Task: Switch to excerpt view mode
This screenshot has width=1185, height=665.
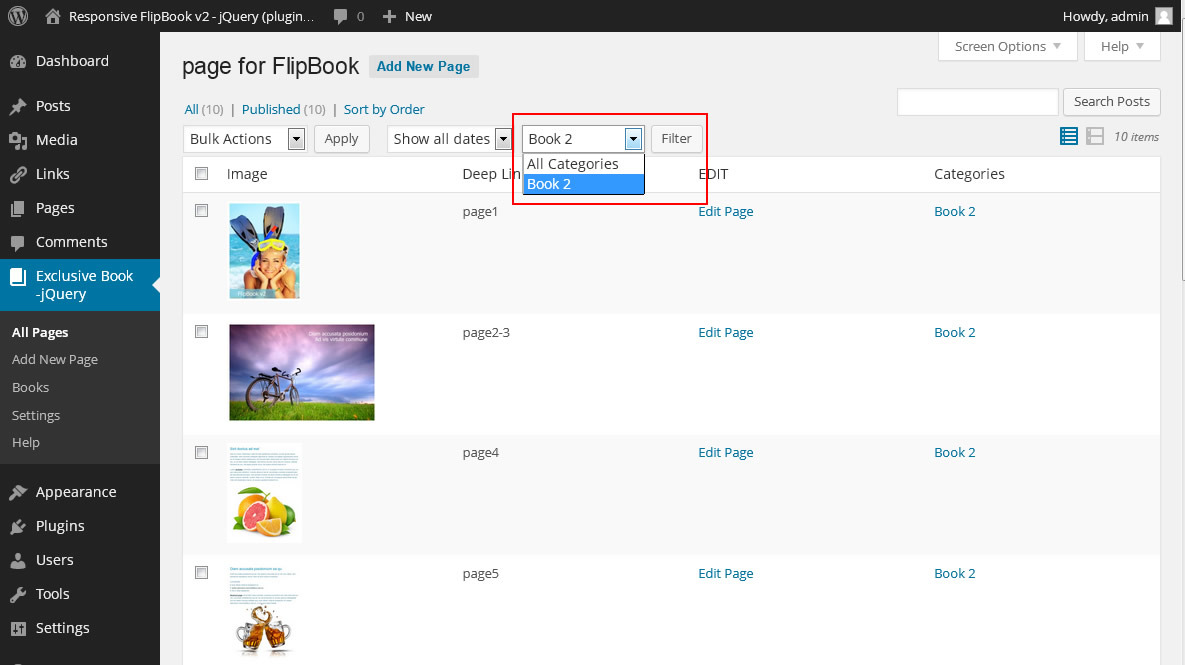Action: [x=1094, y=136]
